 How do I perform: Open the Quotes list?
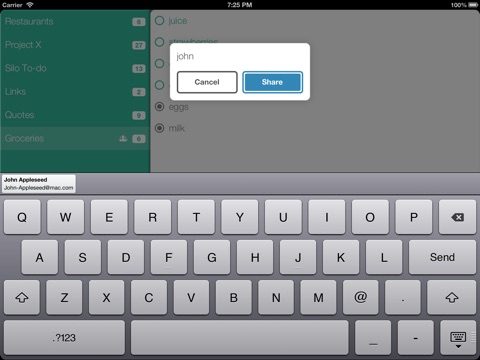pos(75,115)
